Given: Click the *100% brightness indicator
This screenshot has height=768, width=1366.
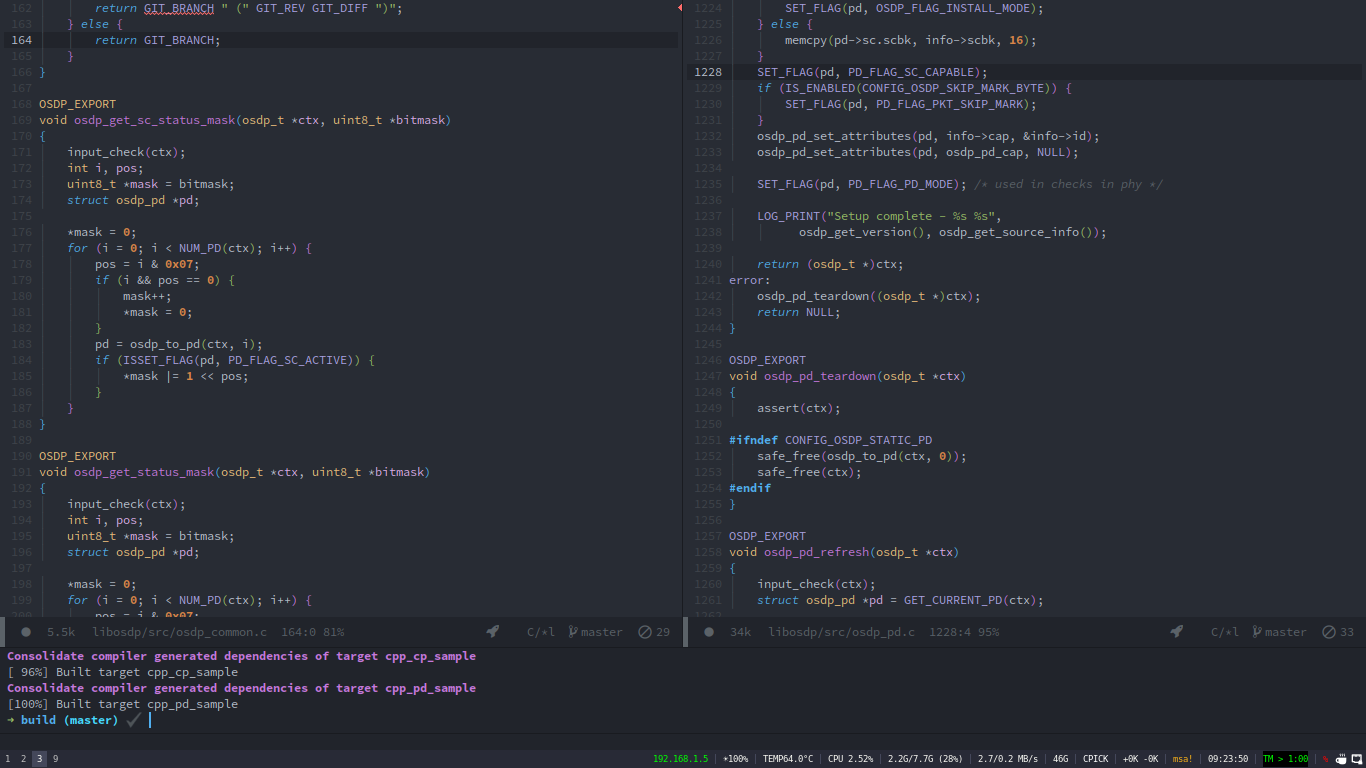Looking at the screenshot, I should pyautogui.click(x=735, y=759).
